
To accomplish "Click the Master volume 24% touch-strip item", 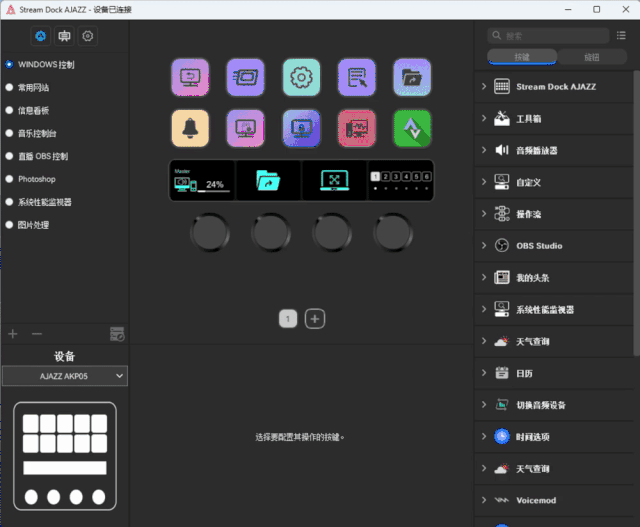I will (202, 180).
